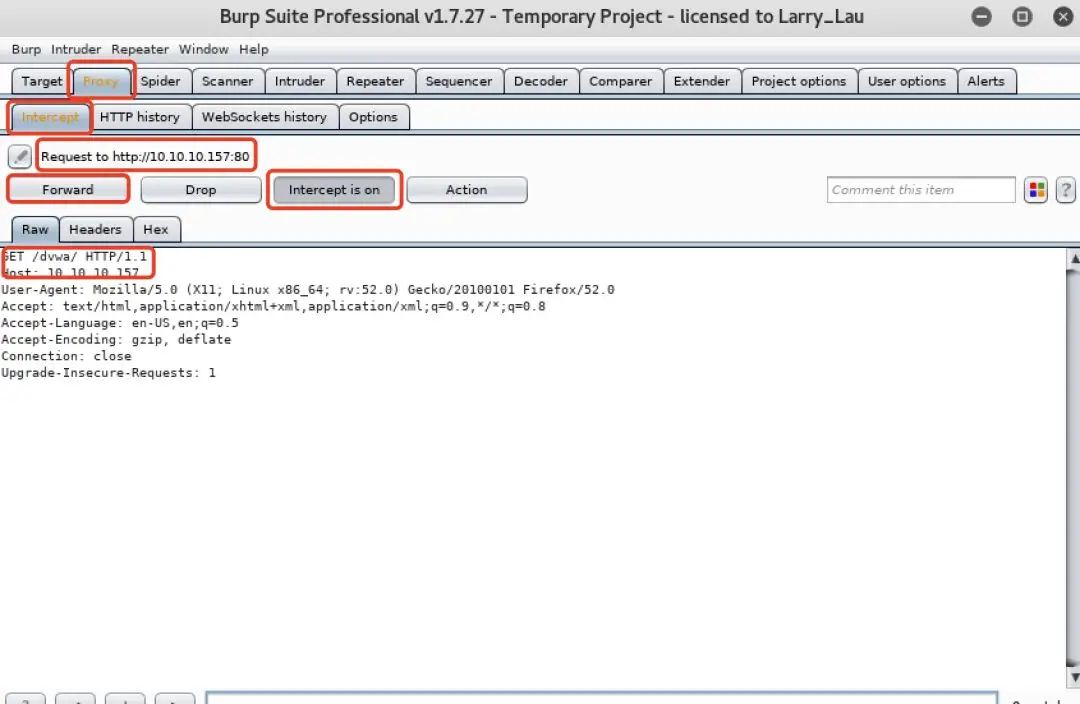View the Alerts tab
This screenshot has width=1080, height=704.
(x=986, y=81)
